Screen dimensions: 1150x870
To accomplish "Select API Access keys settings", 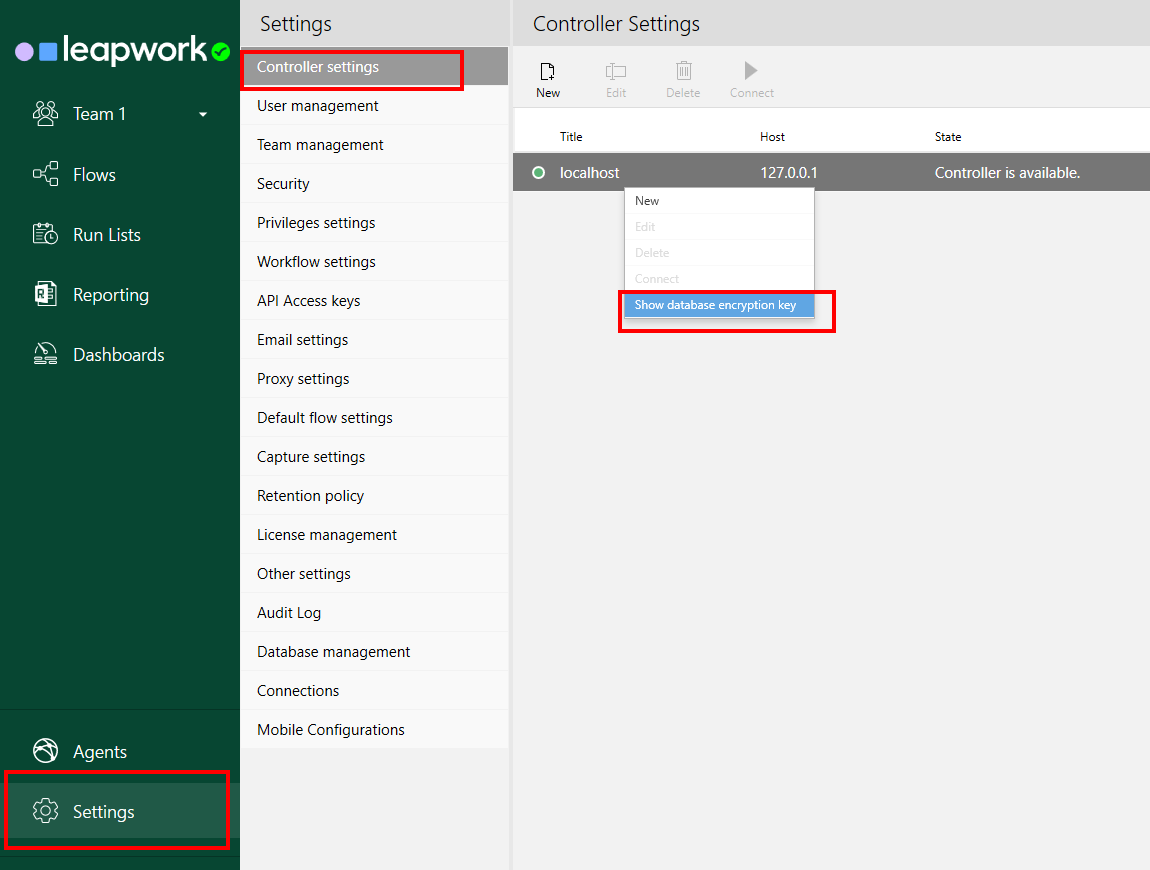I will tap(309, 301).
